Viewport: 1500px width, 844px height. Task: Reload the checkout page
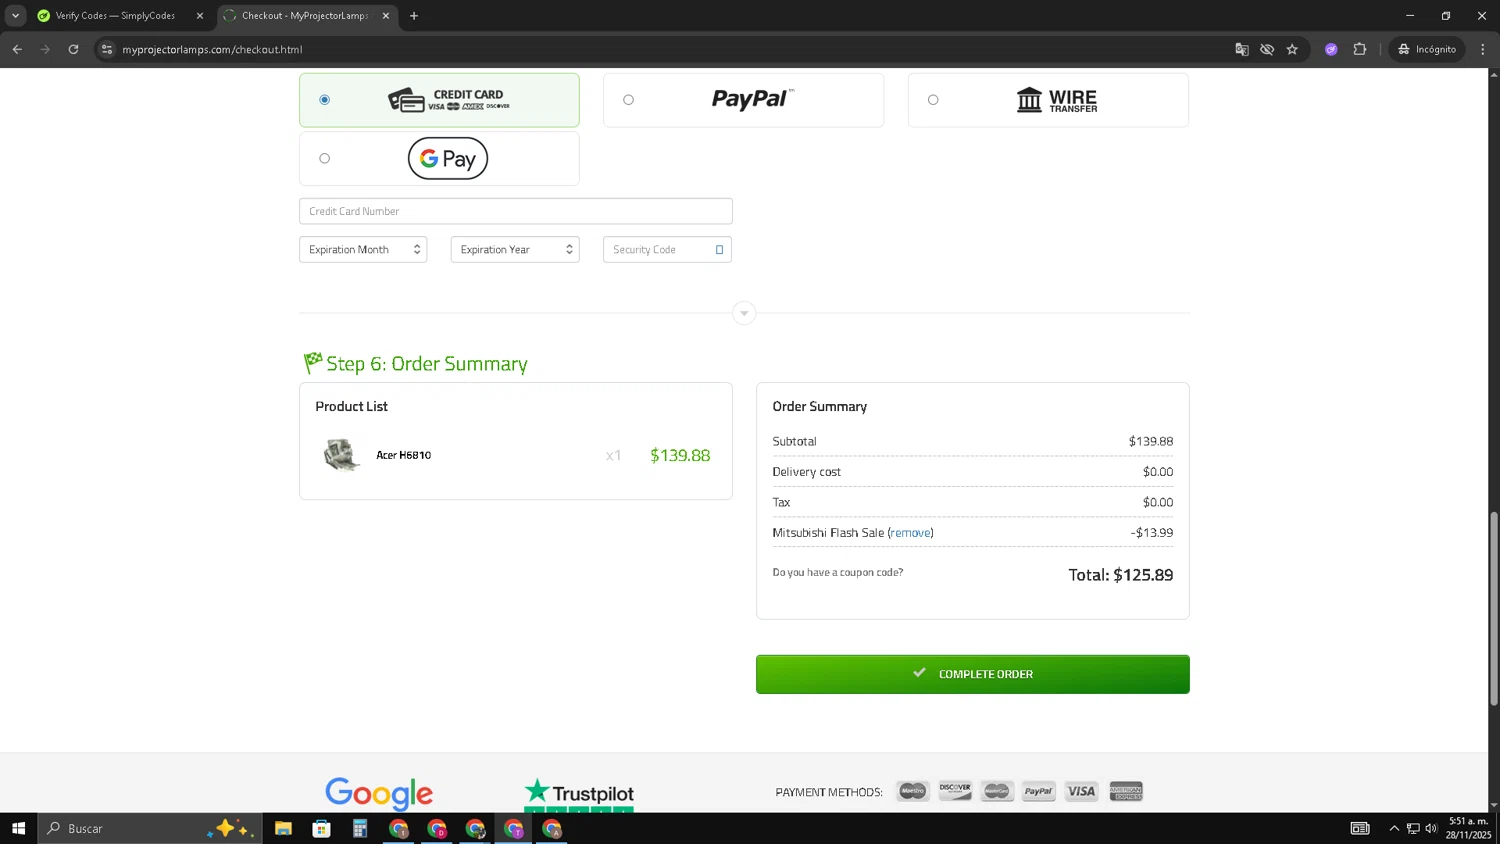(x=73, y=49)
